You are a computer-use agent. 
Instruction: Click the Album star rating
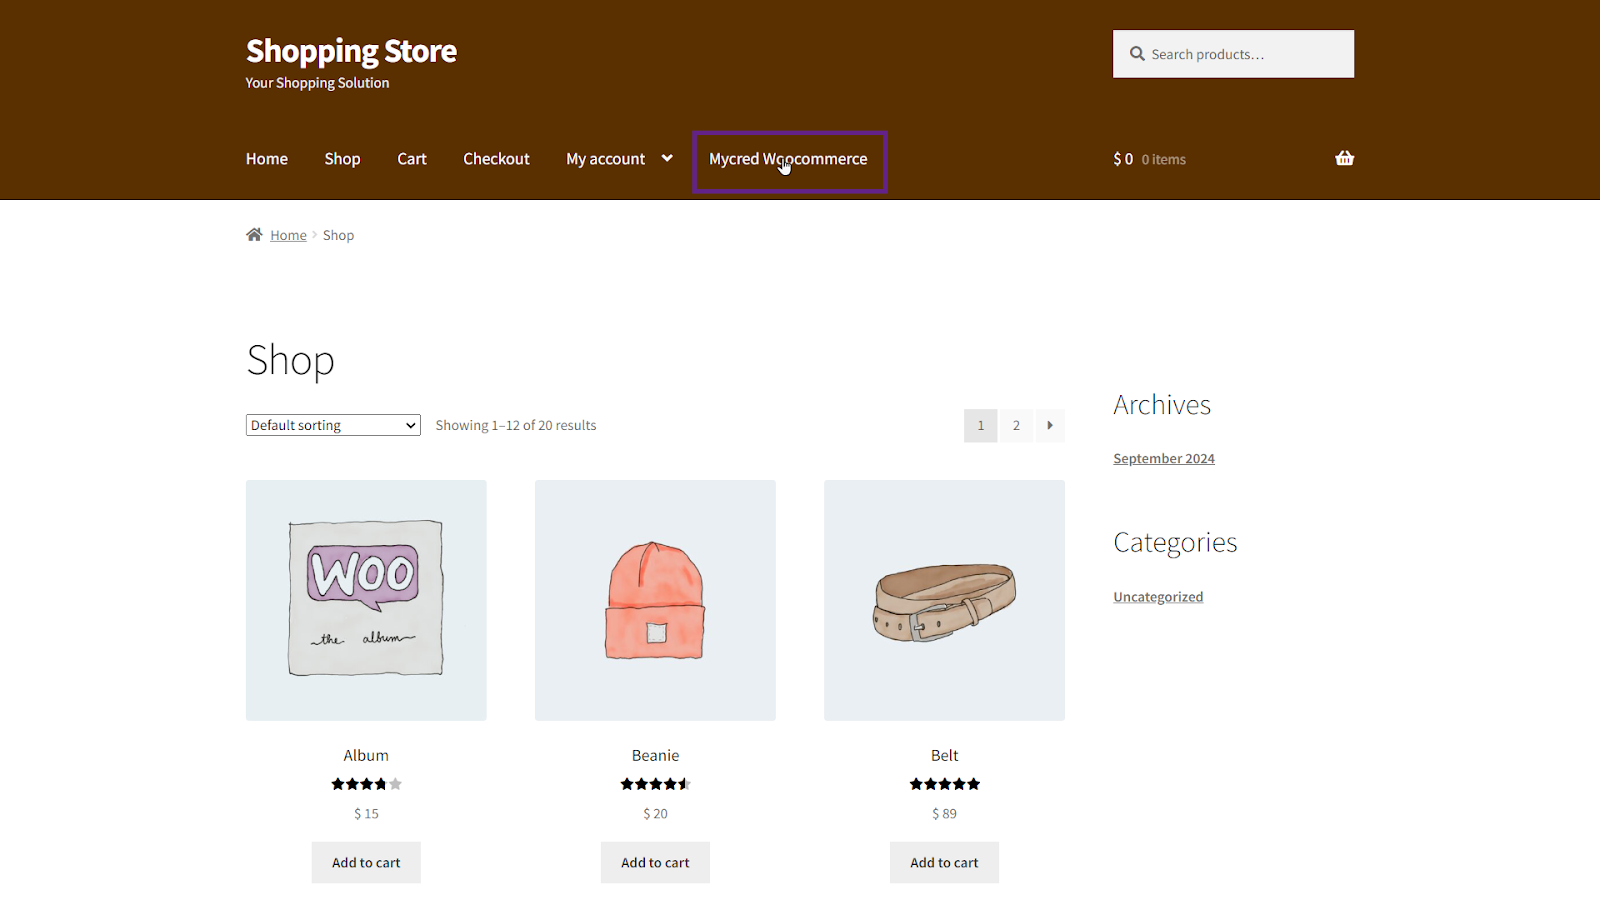point(366,784)
